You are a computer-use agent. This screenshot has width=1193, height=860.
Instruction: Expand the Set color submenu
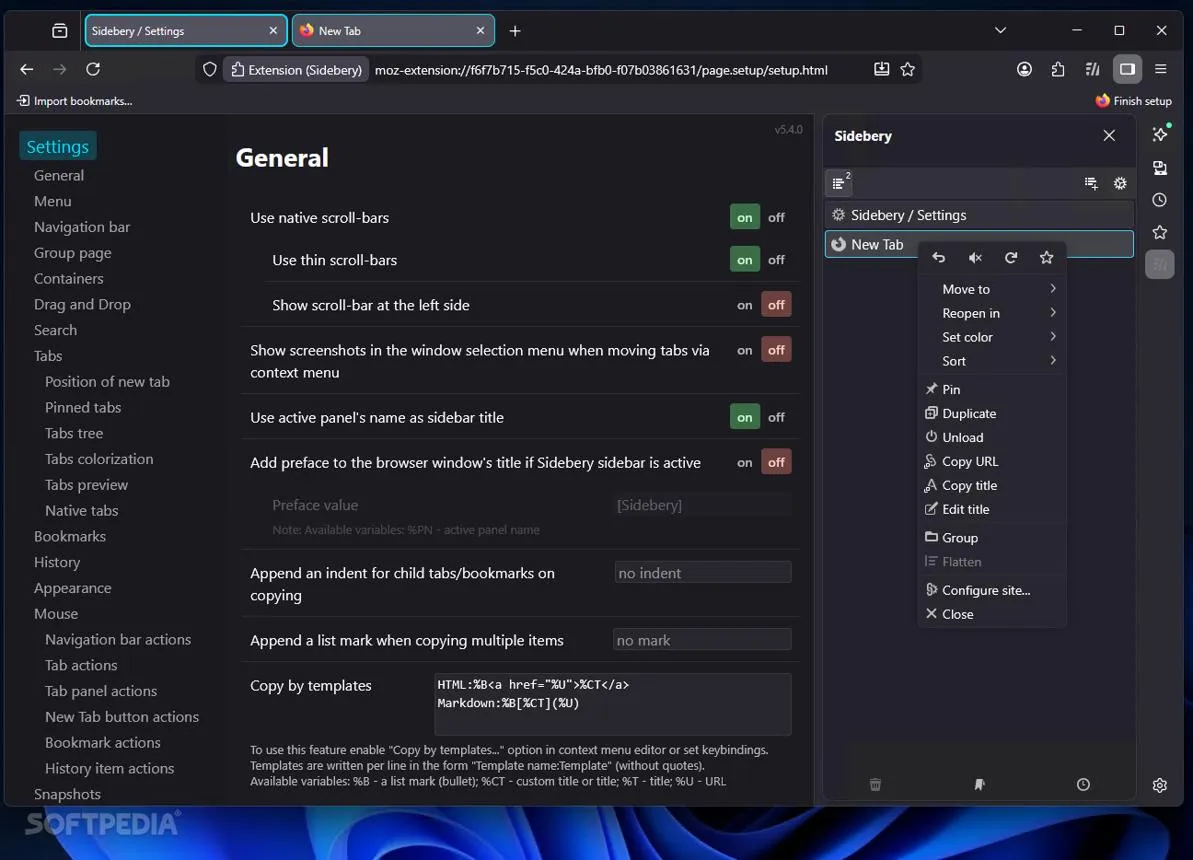click(x=991, y=337)
